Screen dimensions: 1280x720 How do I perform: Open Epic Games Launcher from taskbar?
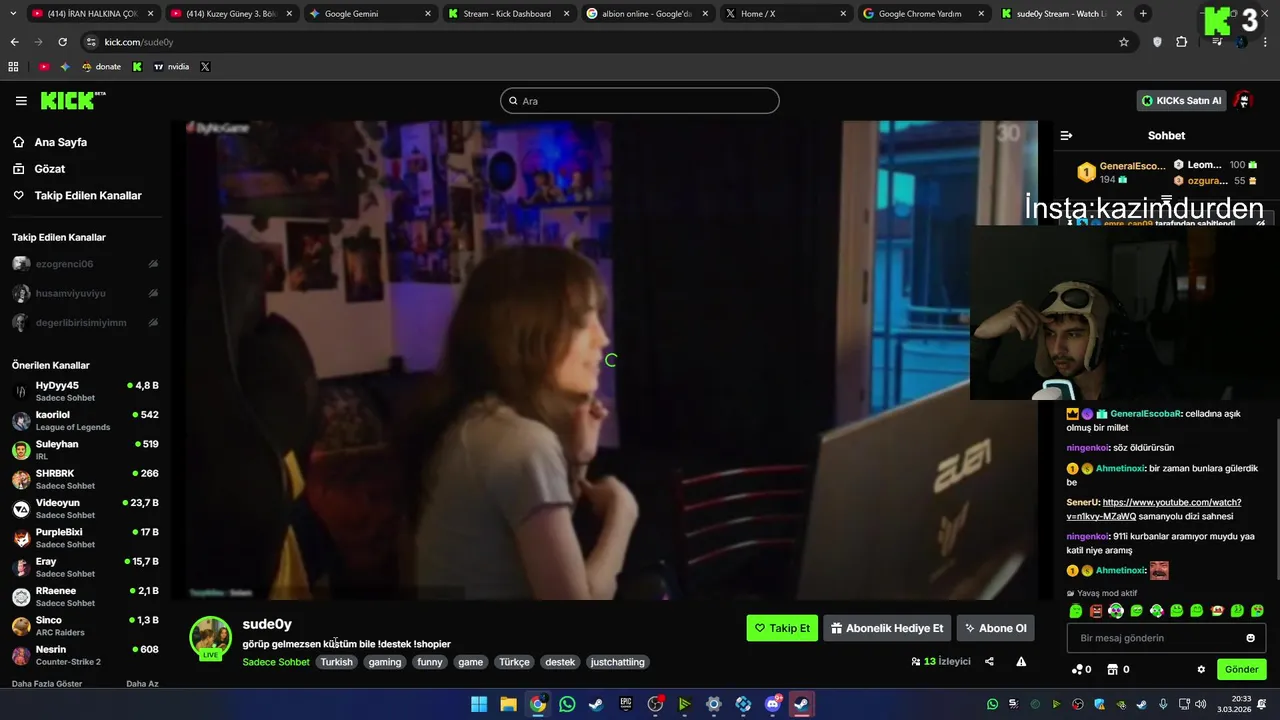coord(626,704)
